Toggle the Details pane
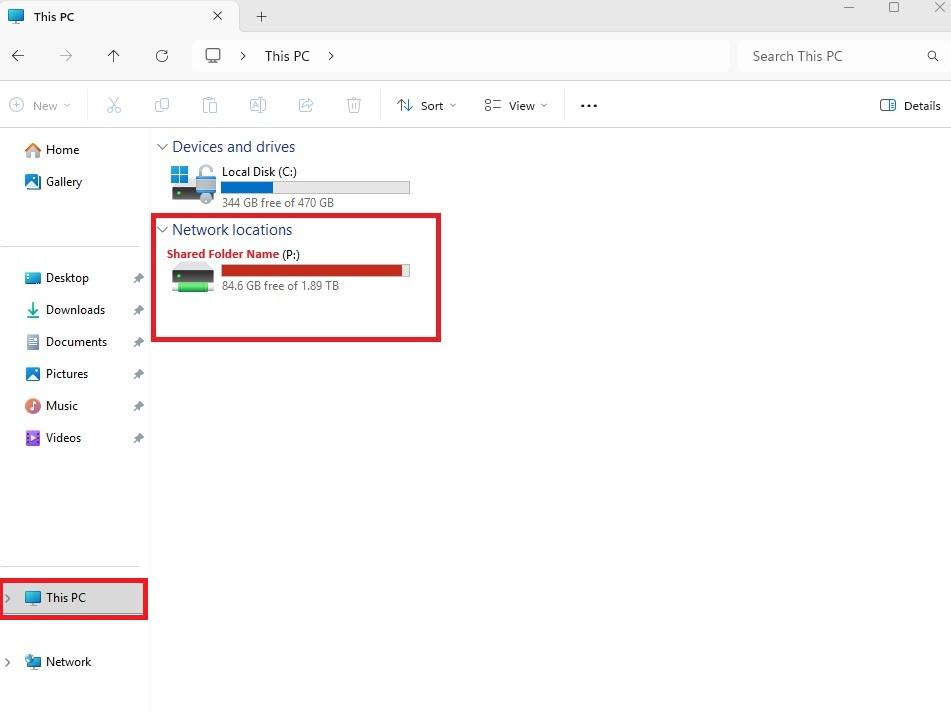The height and width of the screenshot is (712, 951). click(909, 105)
